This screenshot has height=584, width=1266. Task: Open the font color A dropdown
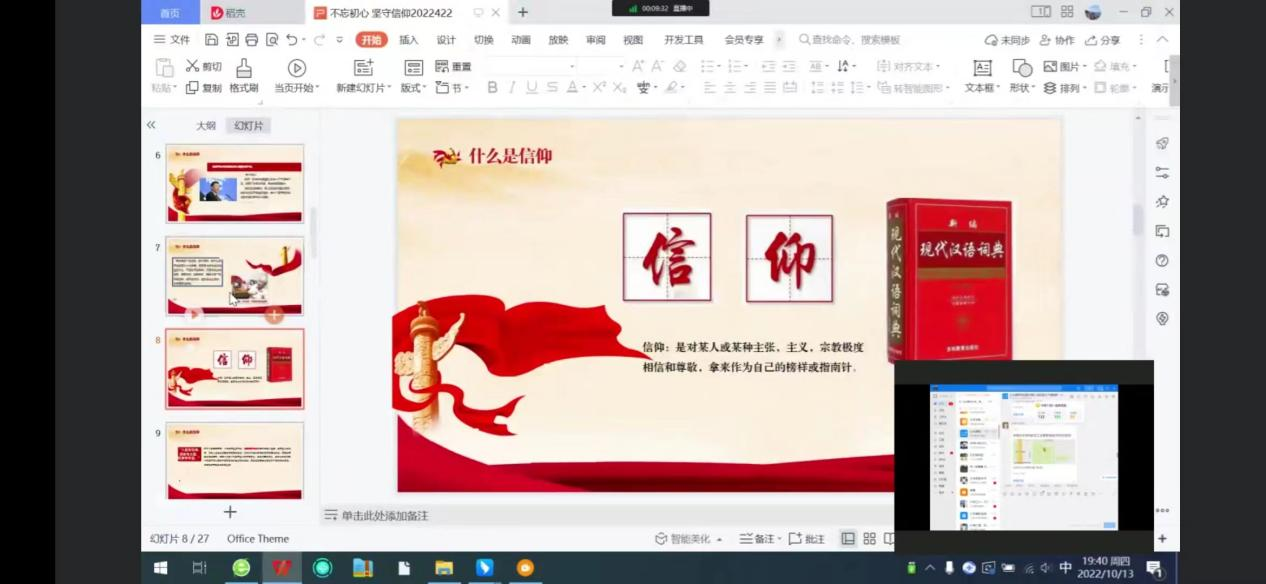coord(577,88)
